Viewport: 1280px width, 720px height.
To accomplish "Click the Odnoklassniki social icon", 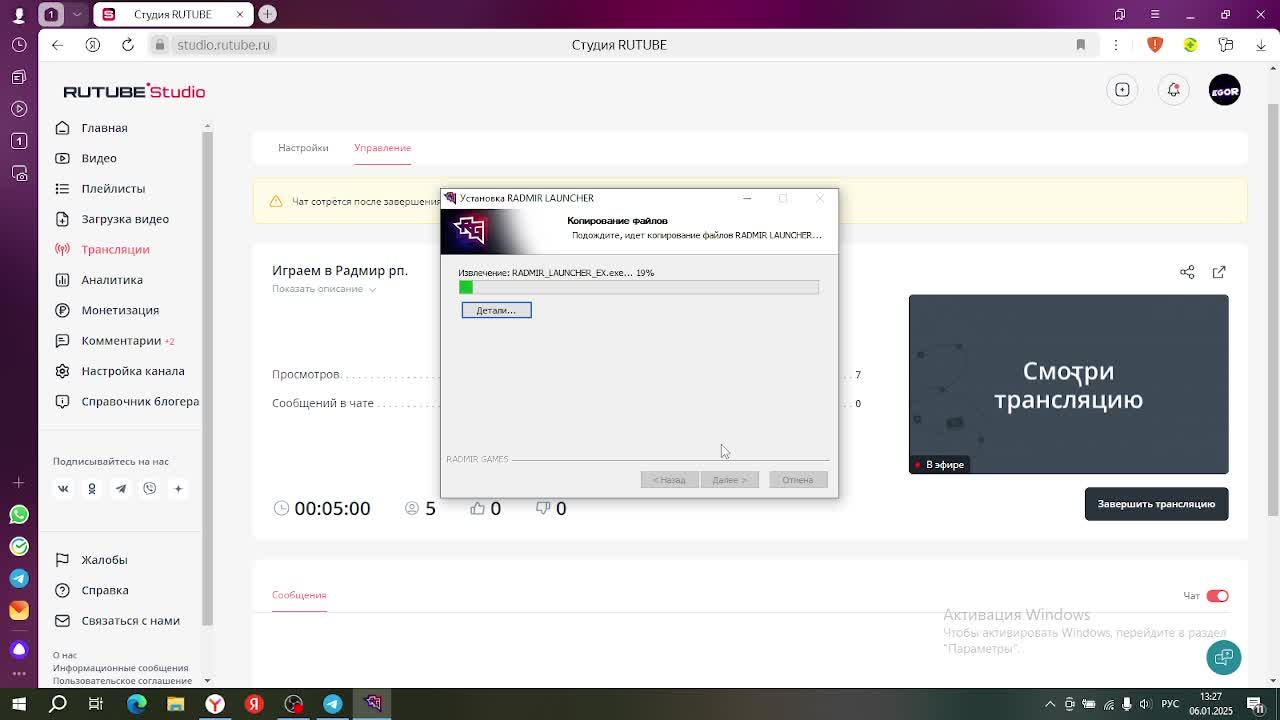I will coord(92,489).
